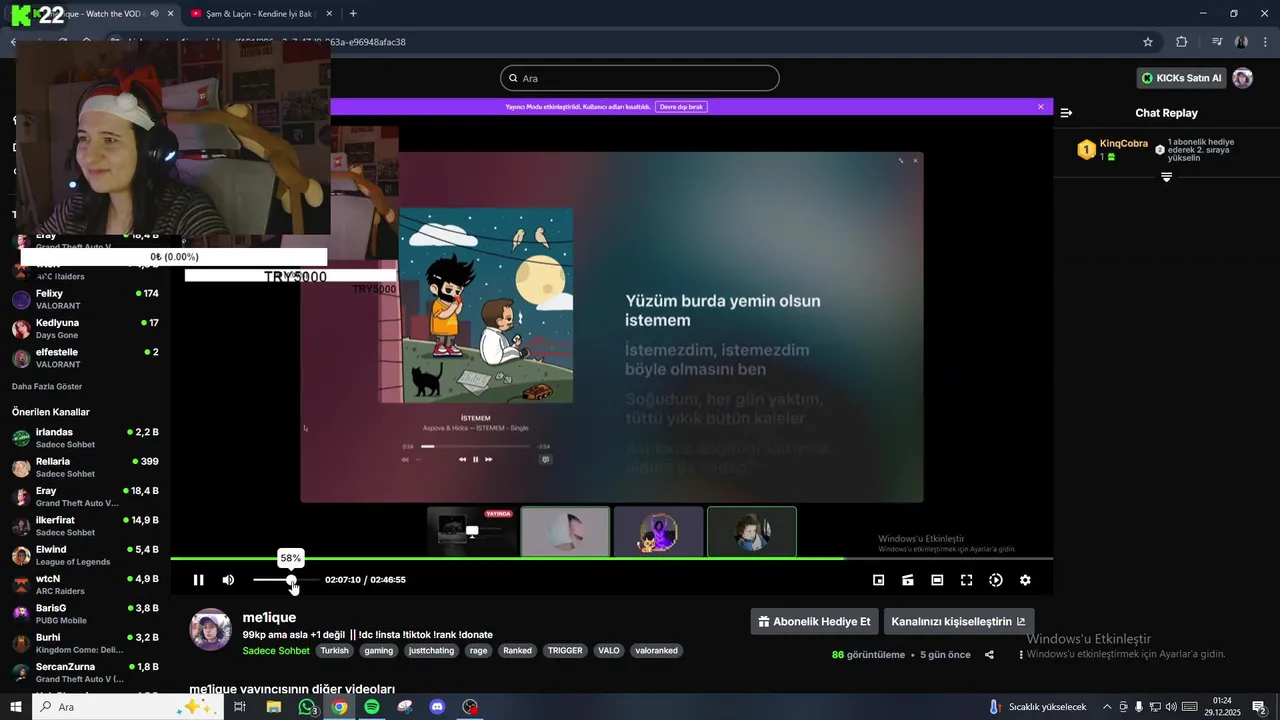
Task: Open Kediyuna channel in the sidebar
Action: (x=85, y=328)
